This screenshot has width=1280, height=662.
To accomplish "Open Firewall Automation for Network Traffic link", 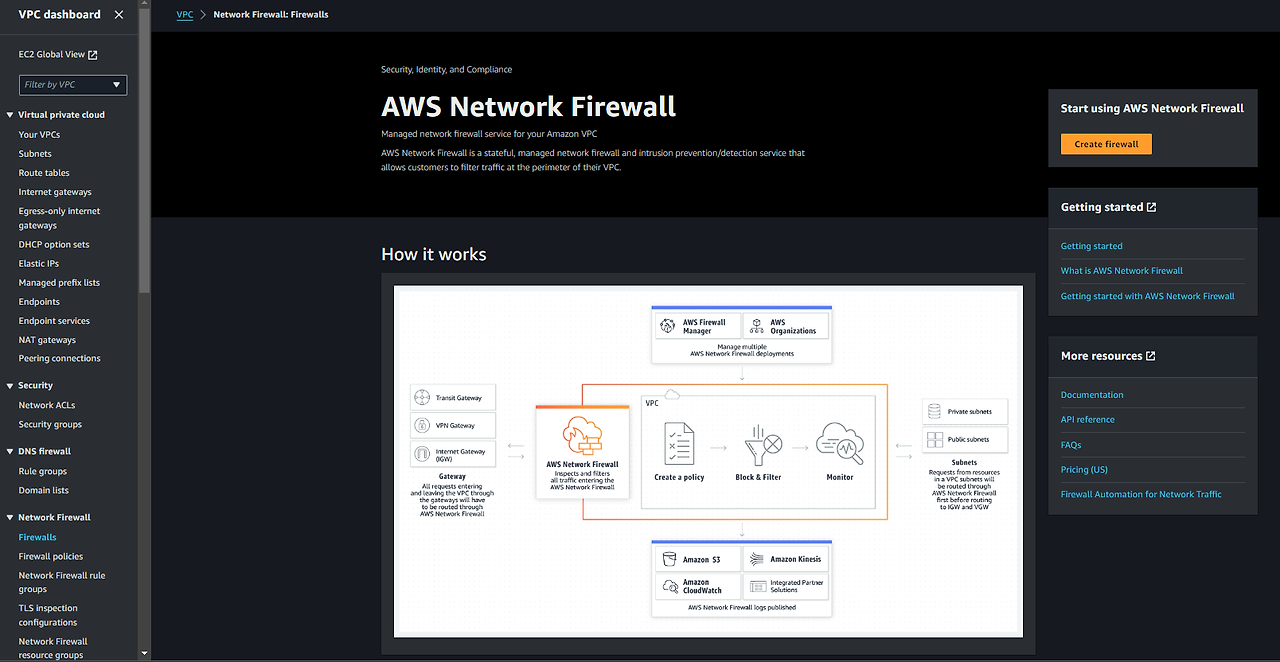I will coord(1141,495).
